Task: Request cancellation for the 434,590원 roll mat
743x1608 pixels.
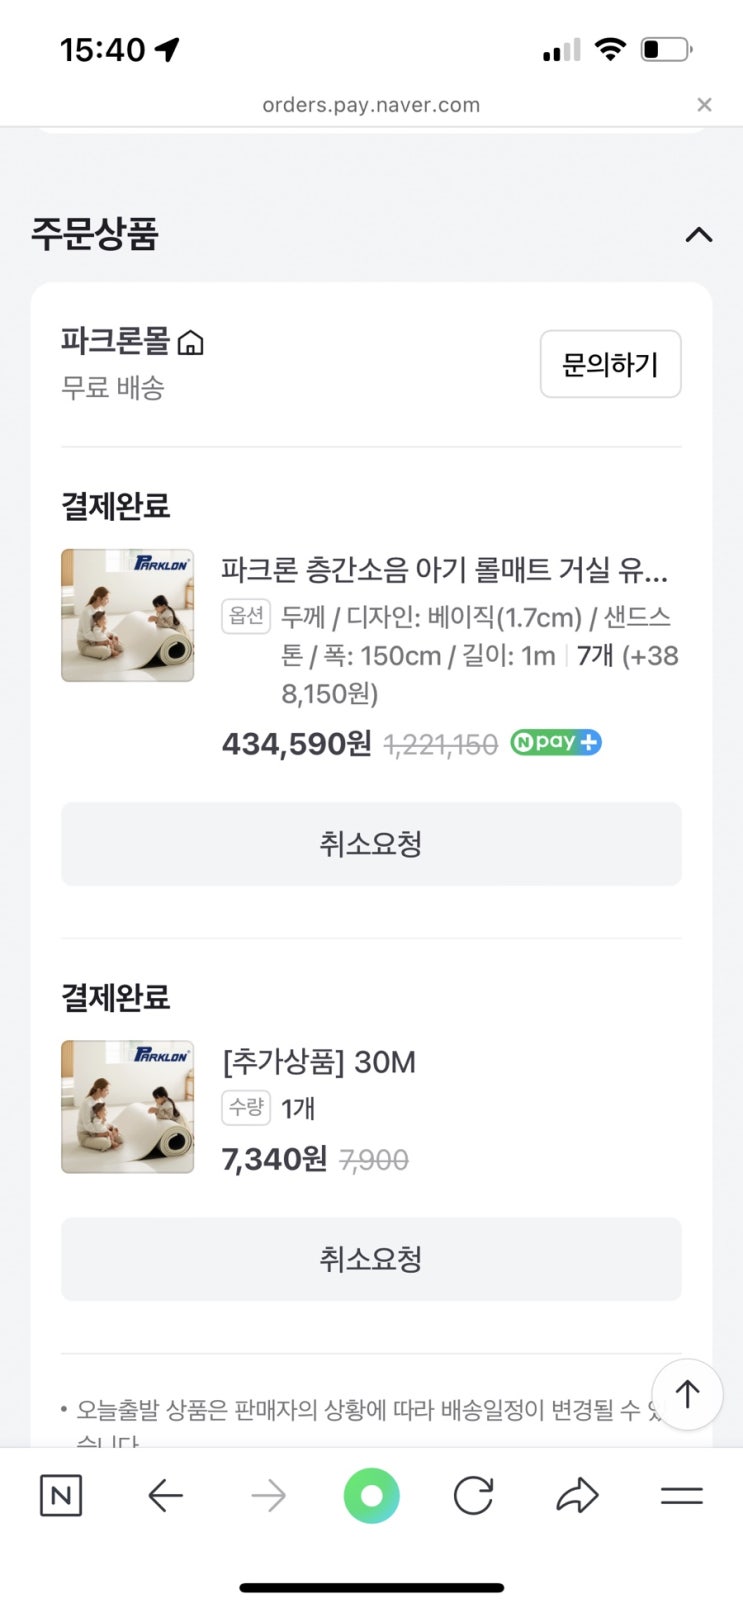Action: pyautogui.click(x=371, y=844)
